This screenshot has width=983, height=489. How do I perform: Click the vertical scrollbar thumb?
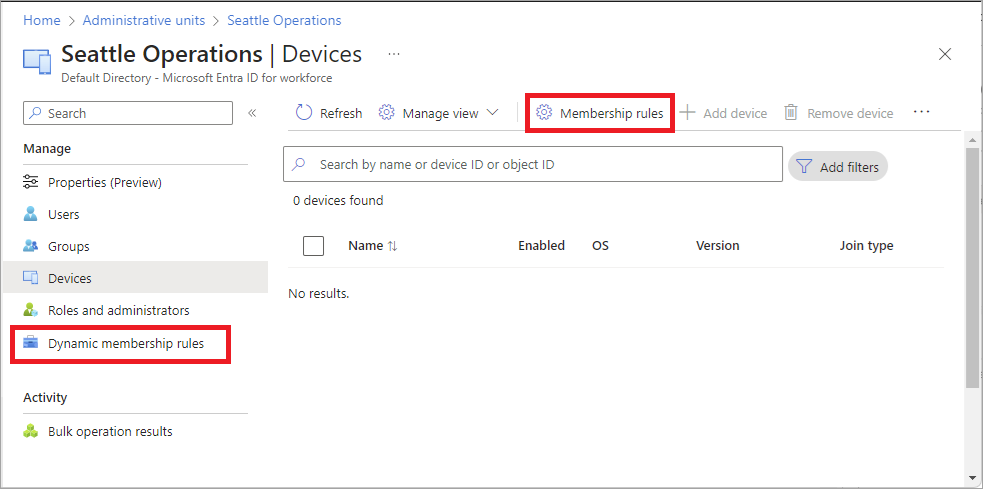[971, 265]
